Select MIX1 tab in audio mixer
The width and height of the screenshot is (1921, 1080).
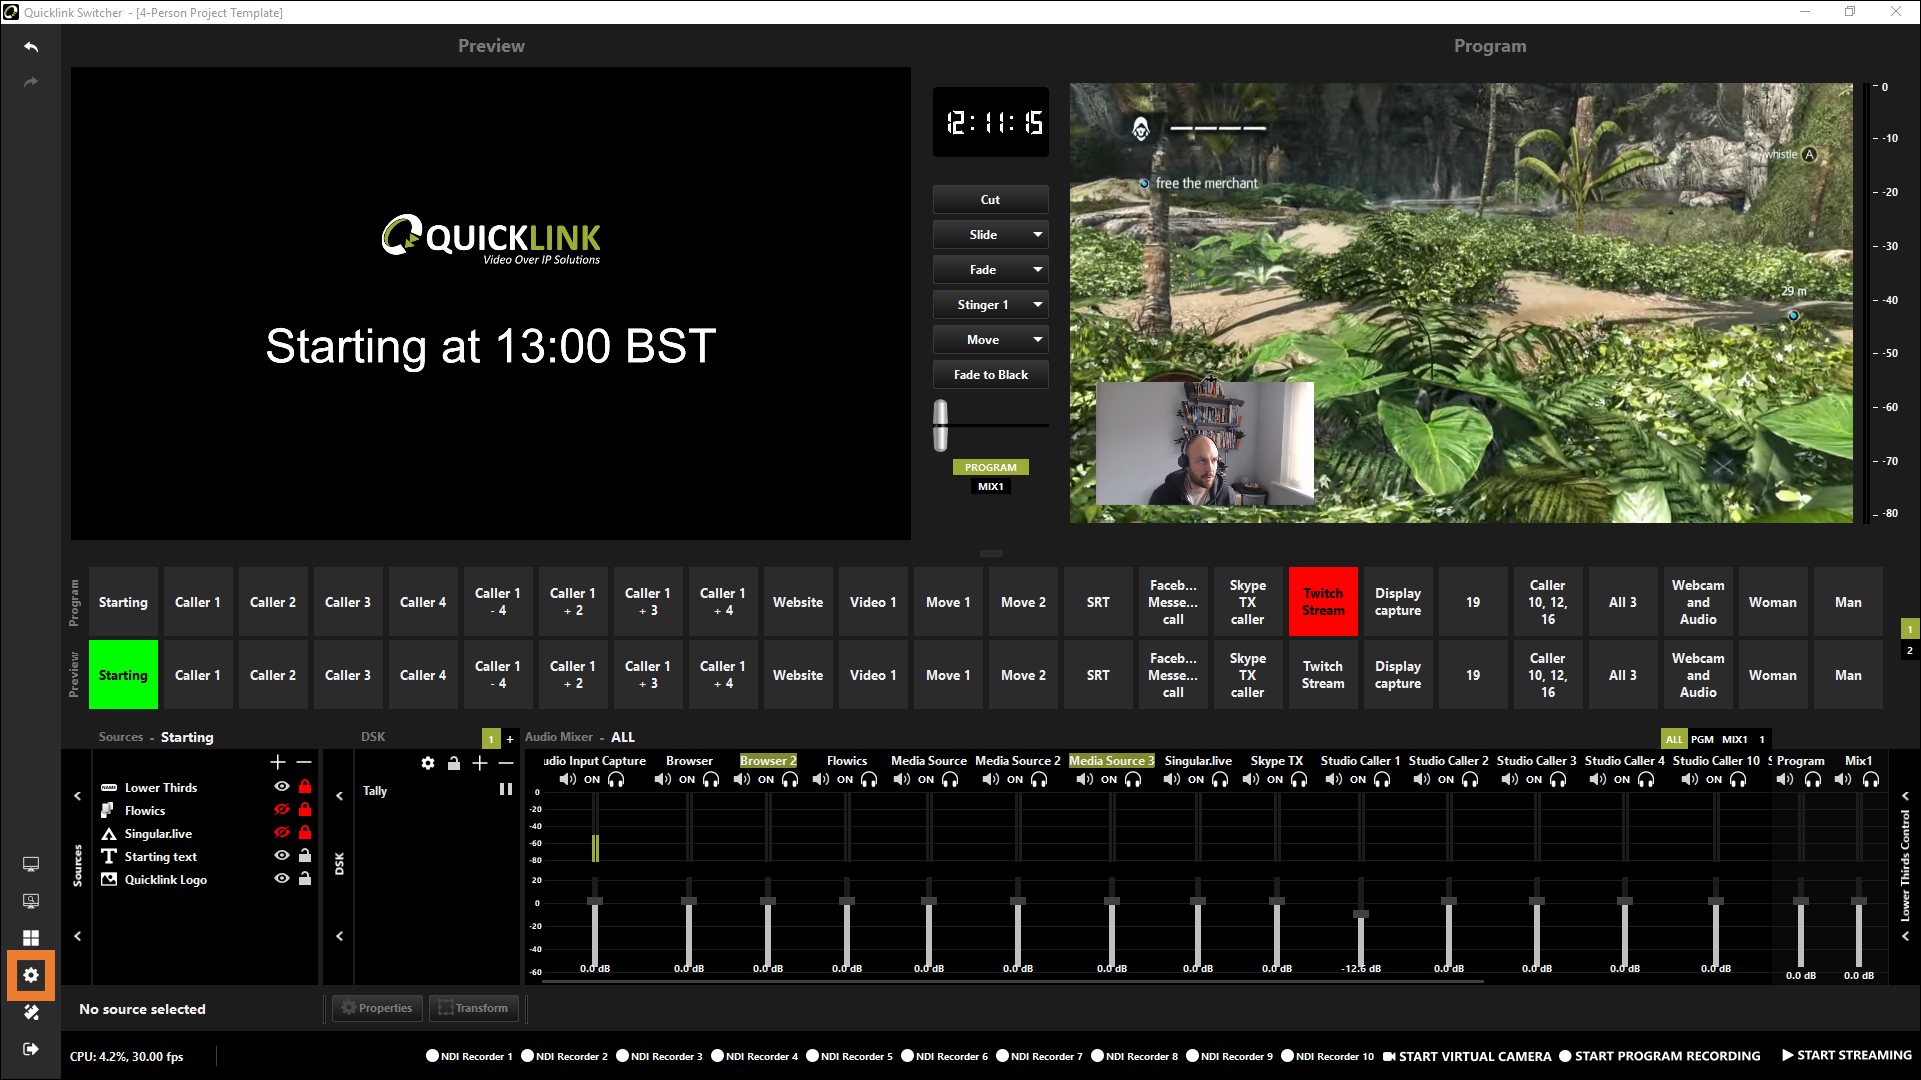pos(1735,739)
